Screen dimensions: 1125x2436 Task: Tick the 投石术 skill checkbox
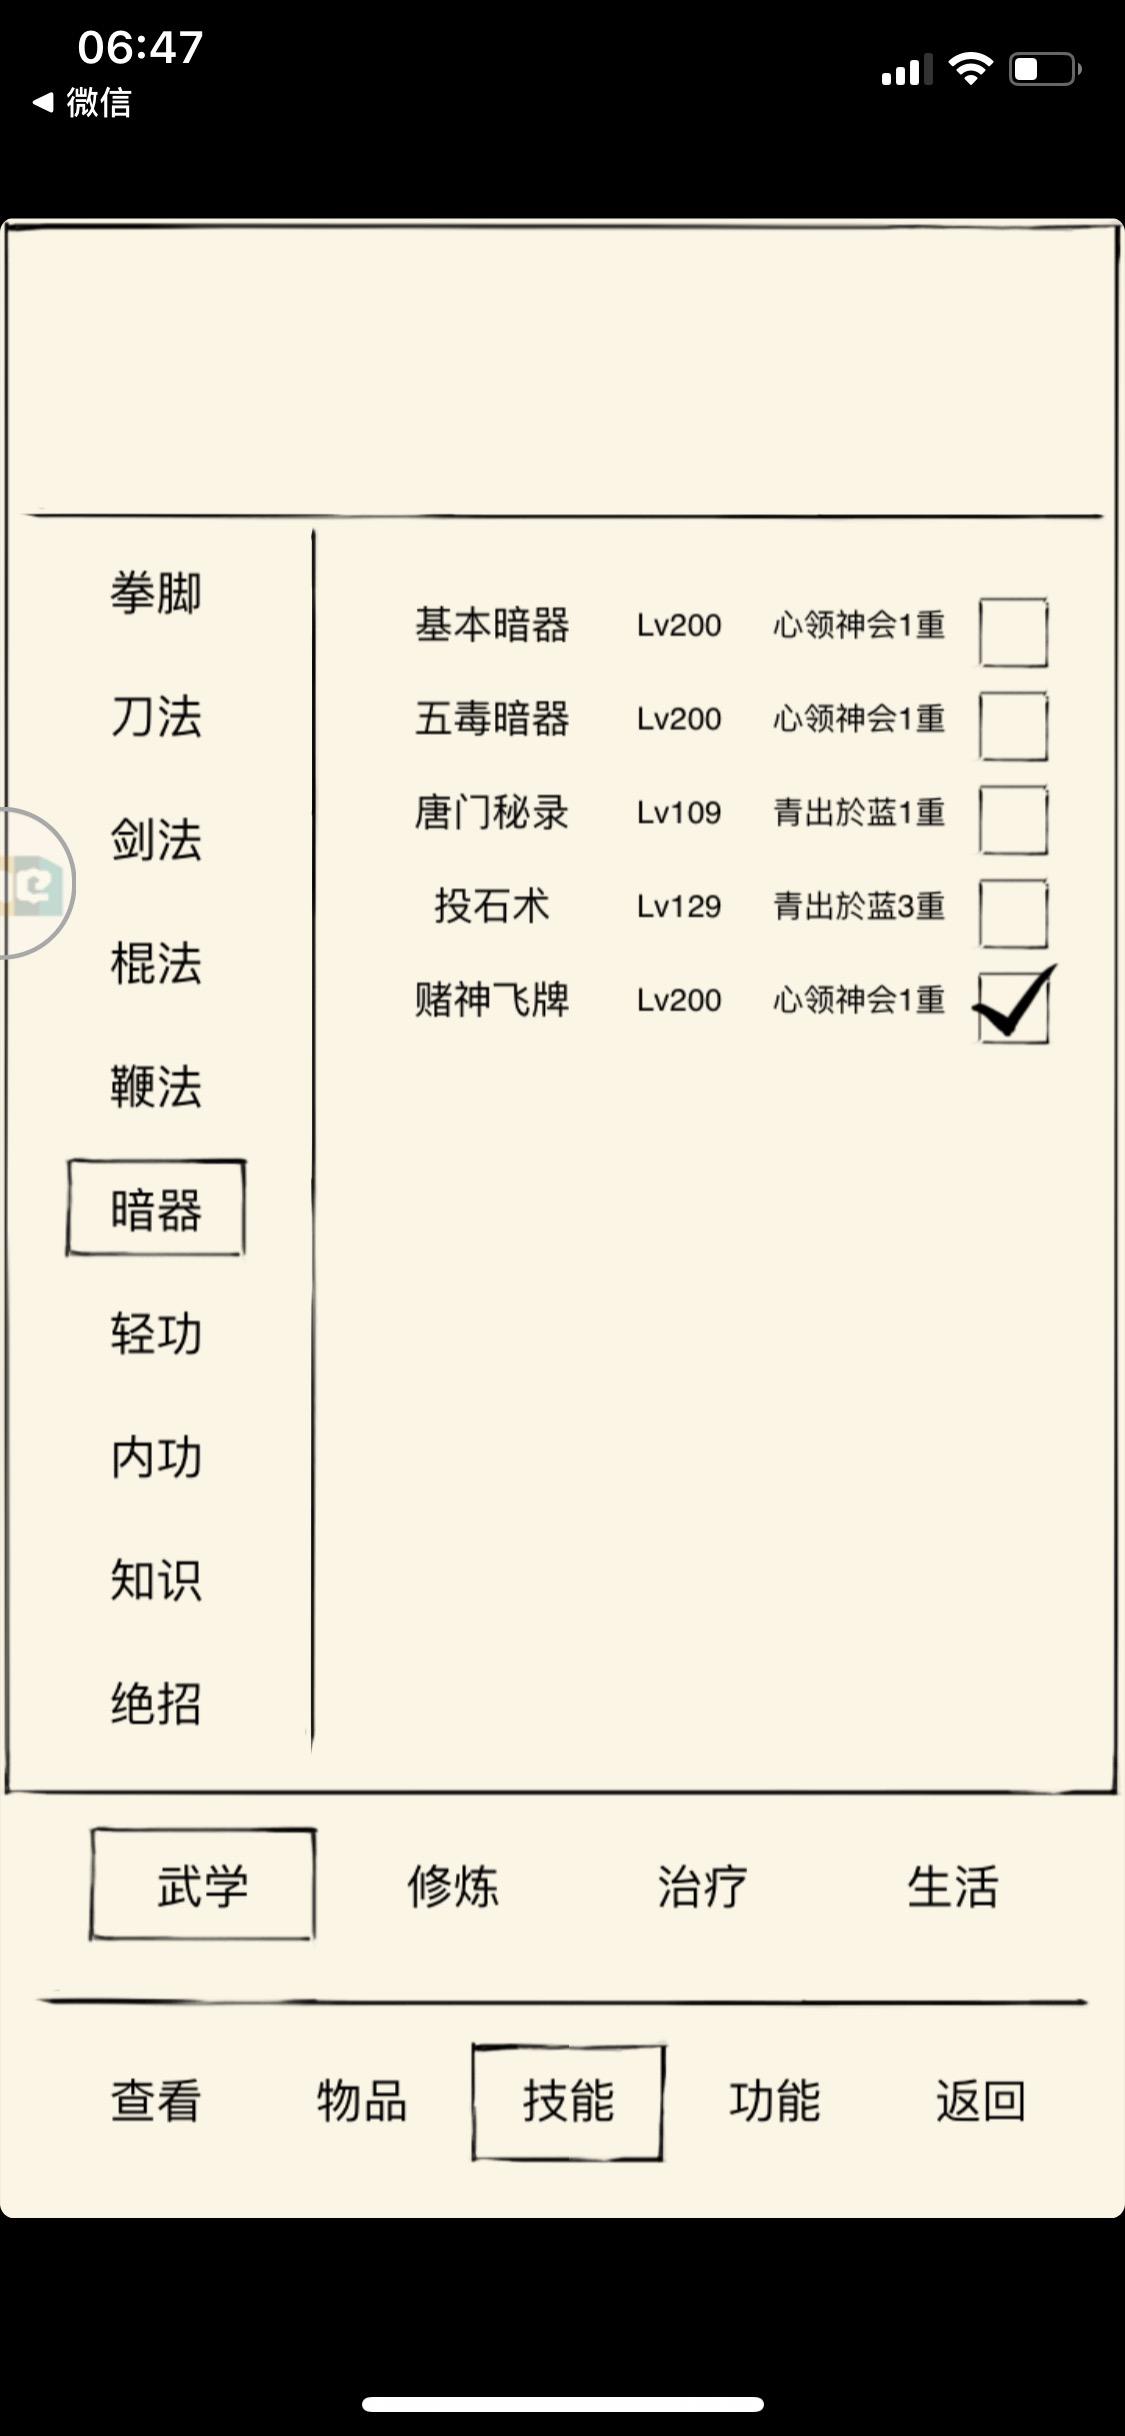pyautogui.click(x=1013, y=913)
